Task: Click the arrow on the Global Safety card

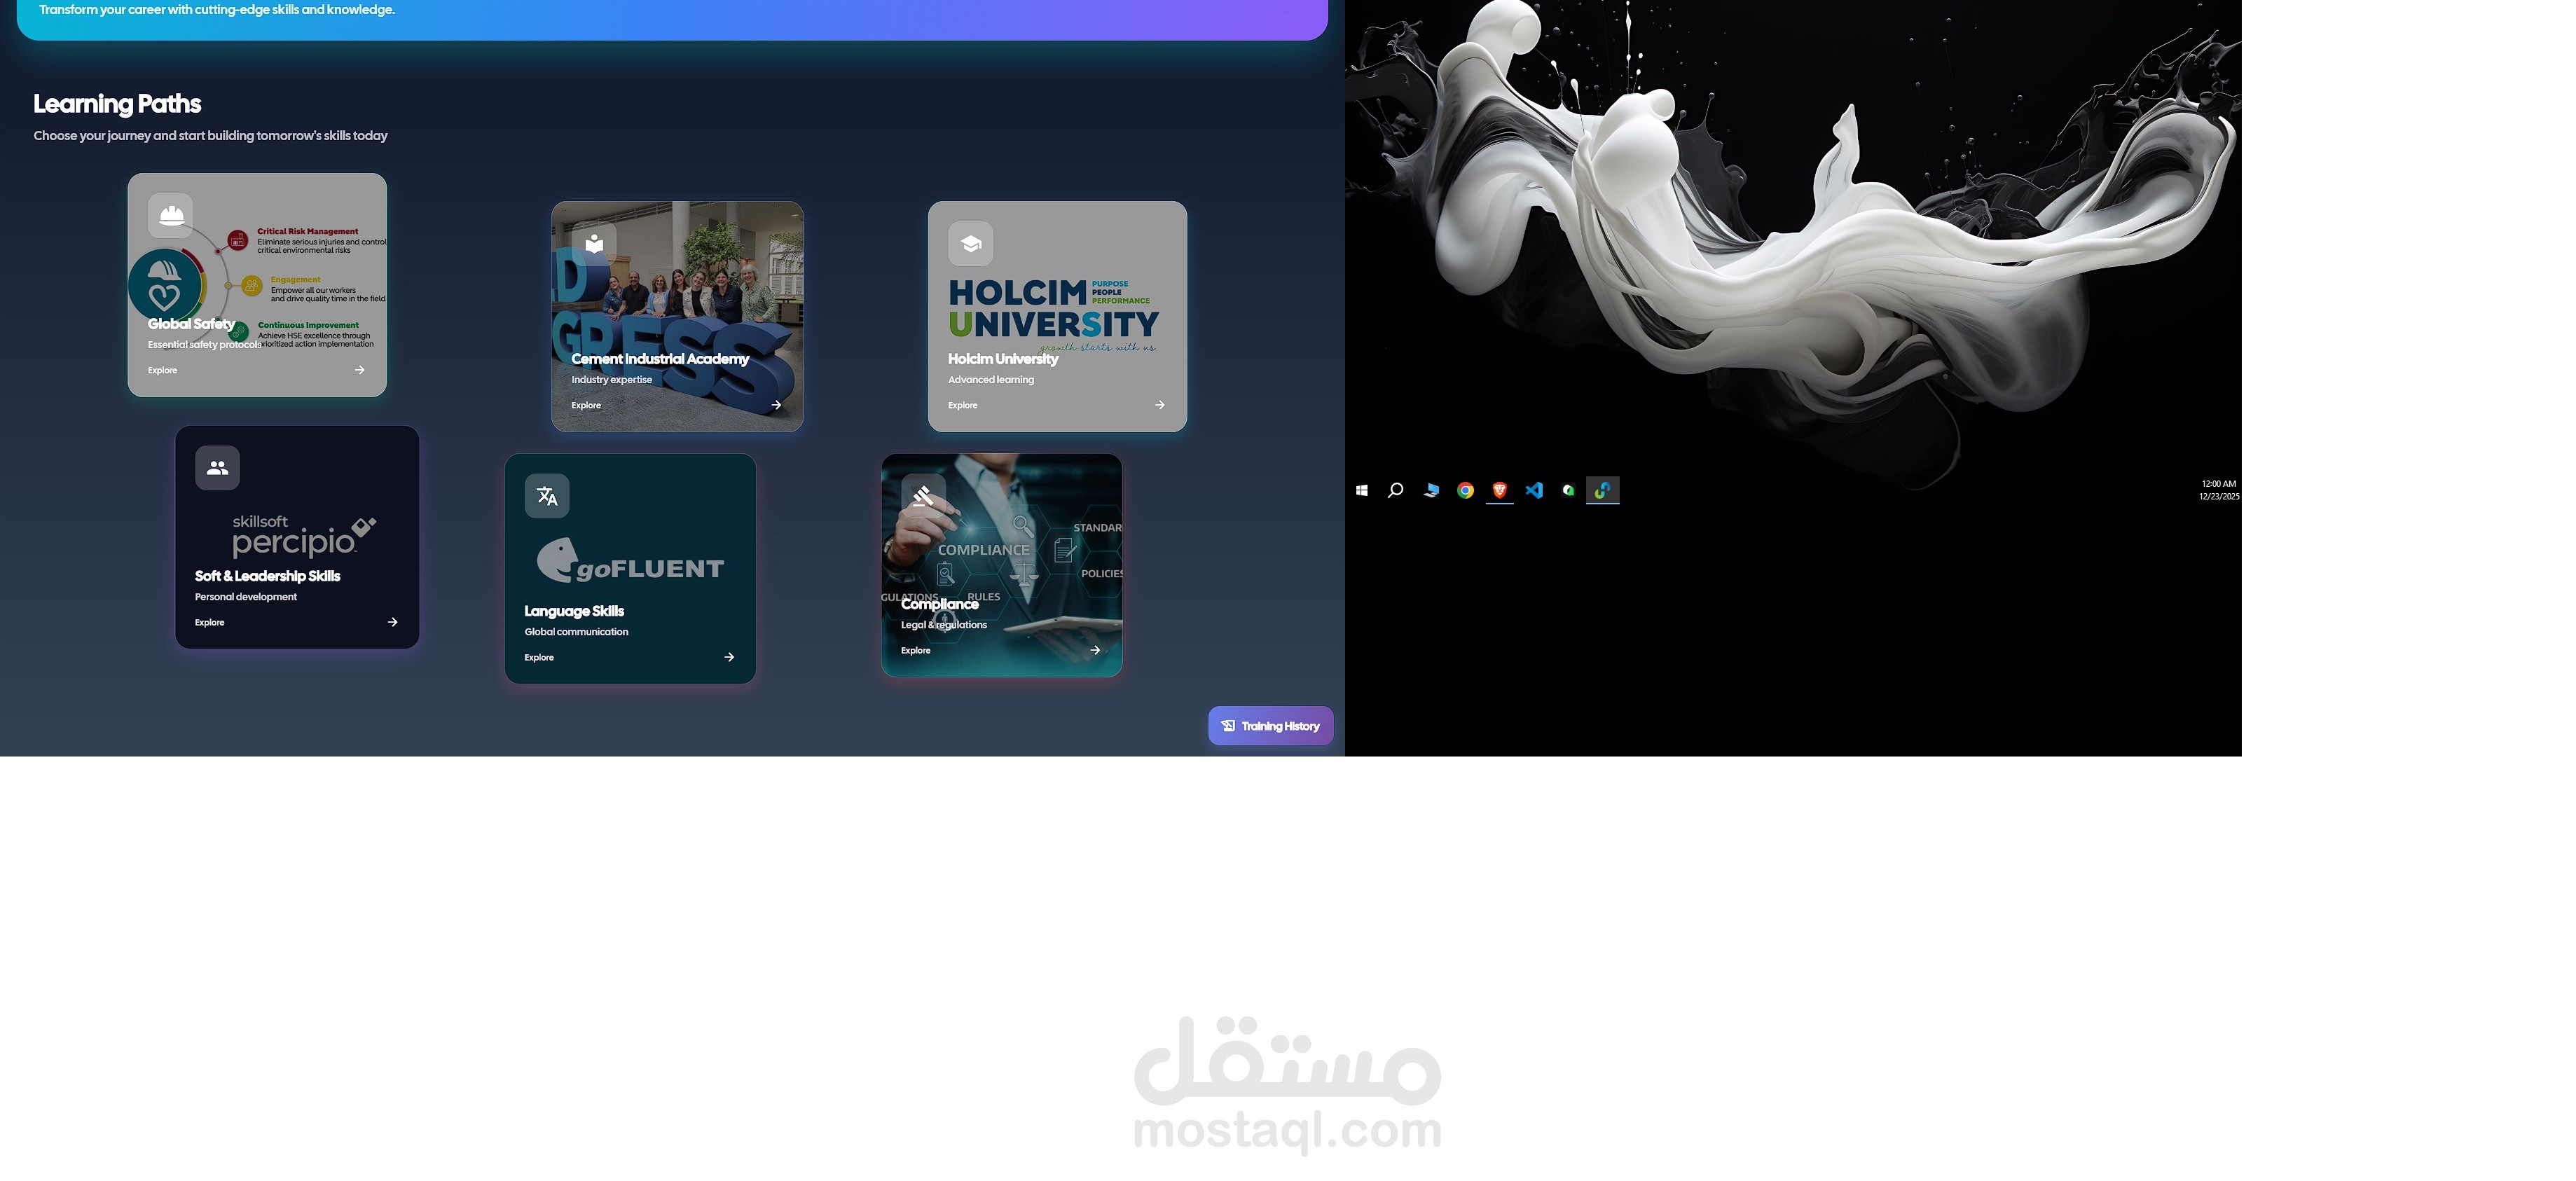Action: click(x=359, y=370)
